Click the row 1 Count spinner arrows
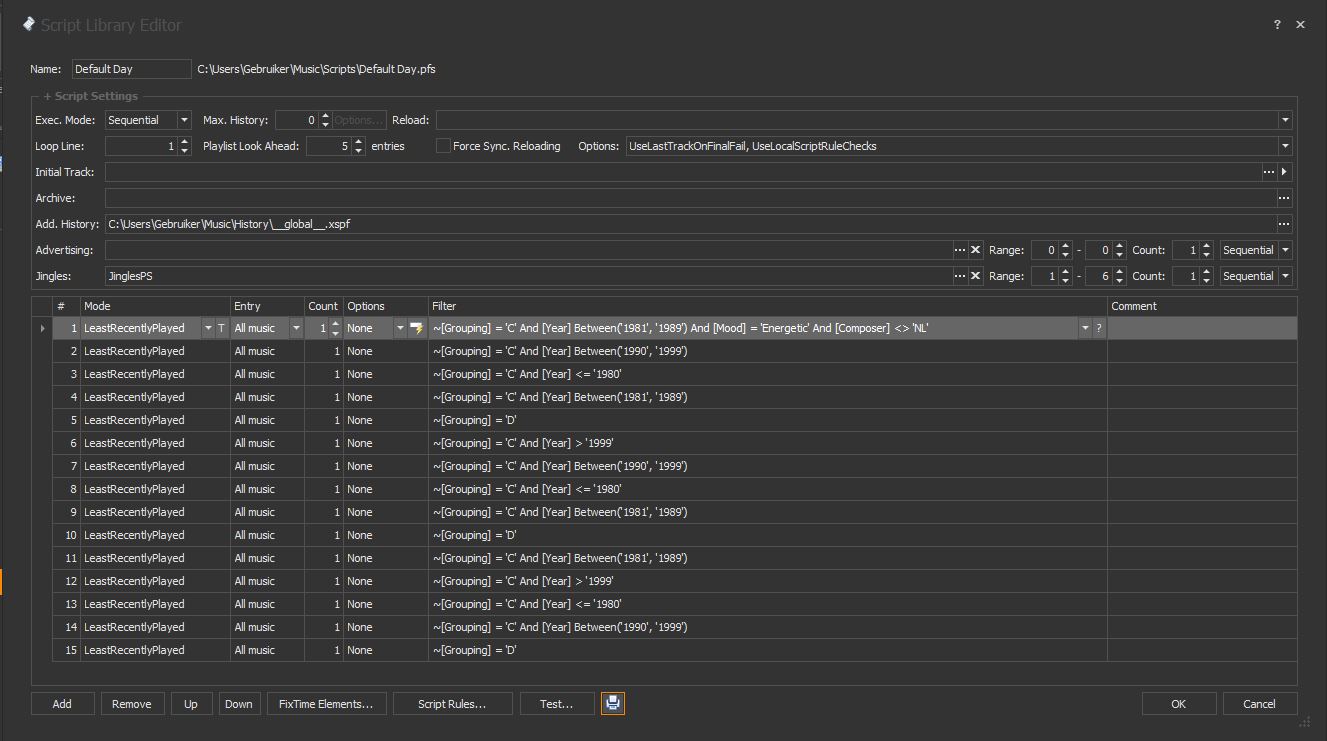Screen dimensions: 1327x741 pos(335,328)
